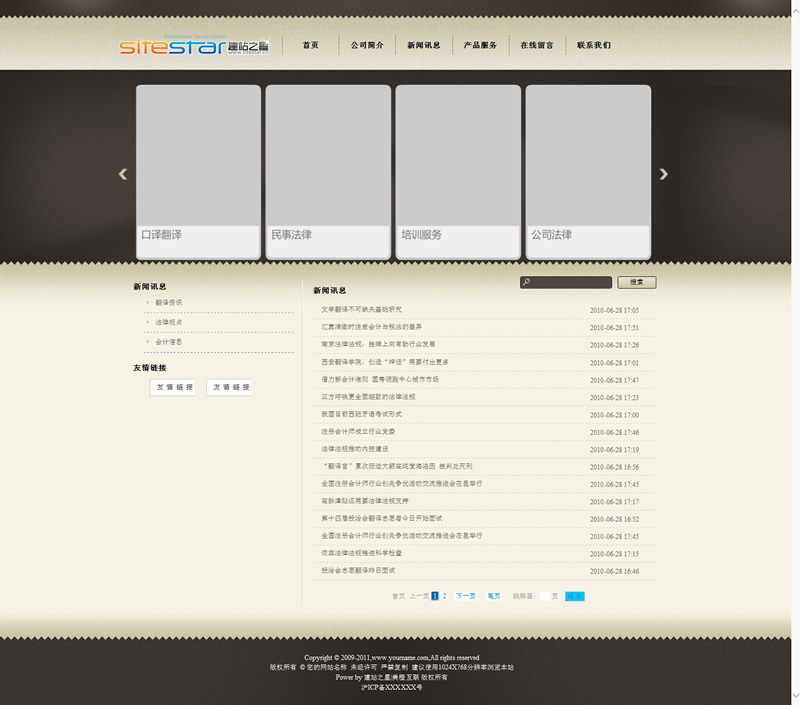Click the carousel next arrow
Viewport: 800px width, 705px height.
pyautogui.click(x=663, y=174)
